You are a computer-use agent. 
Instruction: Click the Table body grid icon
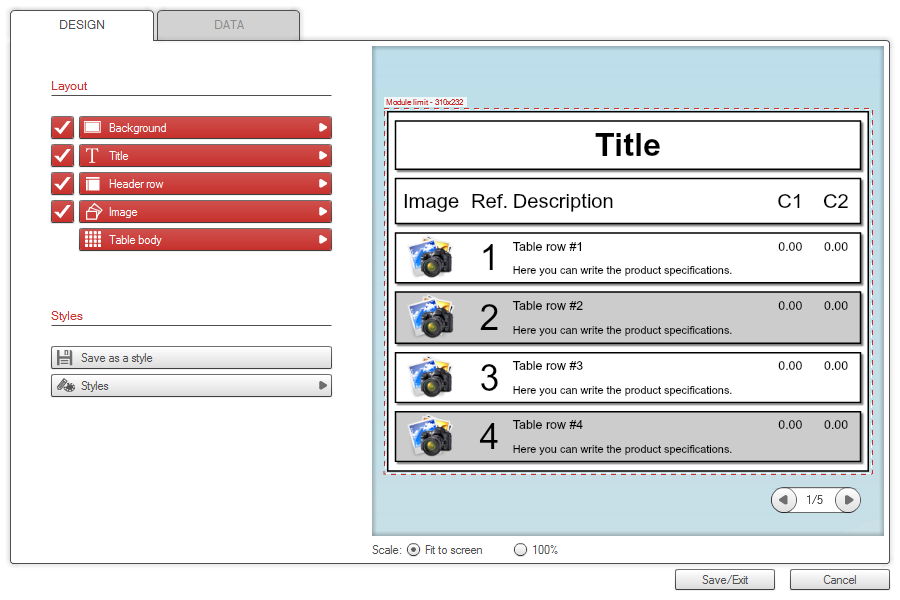coord(93,240)
